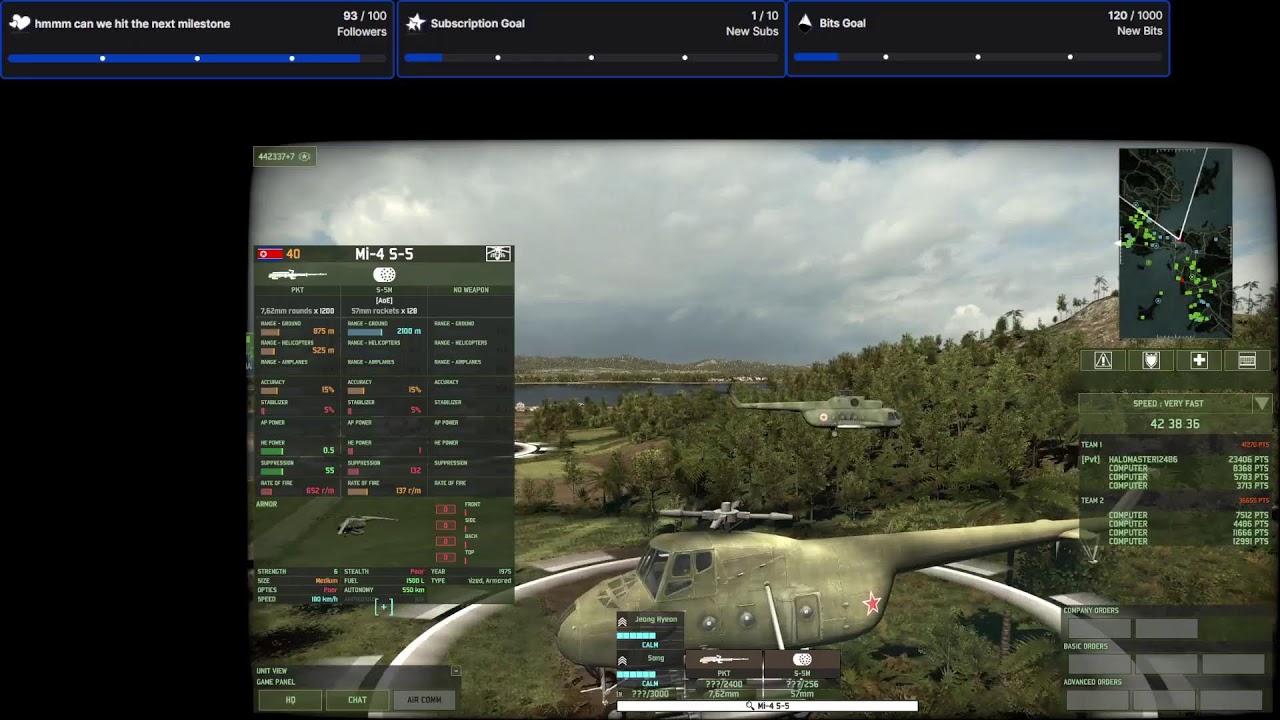This screenshot has width=1280, height=720.
Task: Click the first Company Orders button slot
Action: pos(1099,628)
